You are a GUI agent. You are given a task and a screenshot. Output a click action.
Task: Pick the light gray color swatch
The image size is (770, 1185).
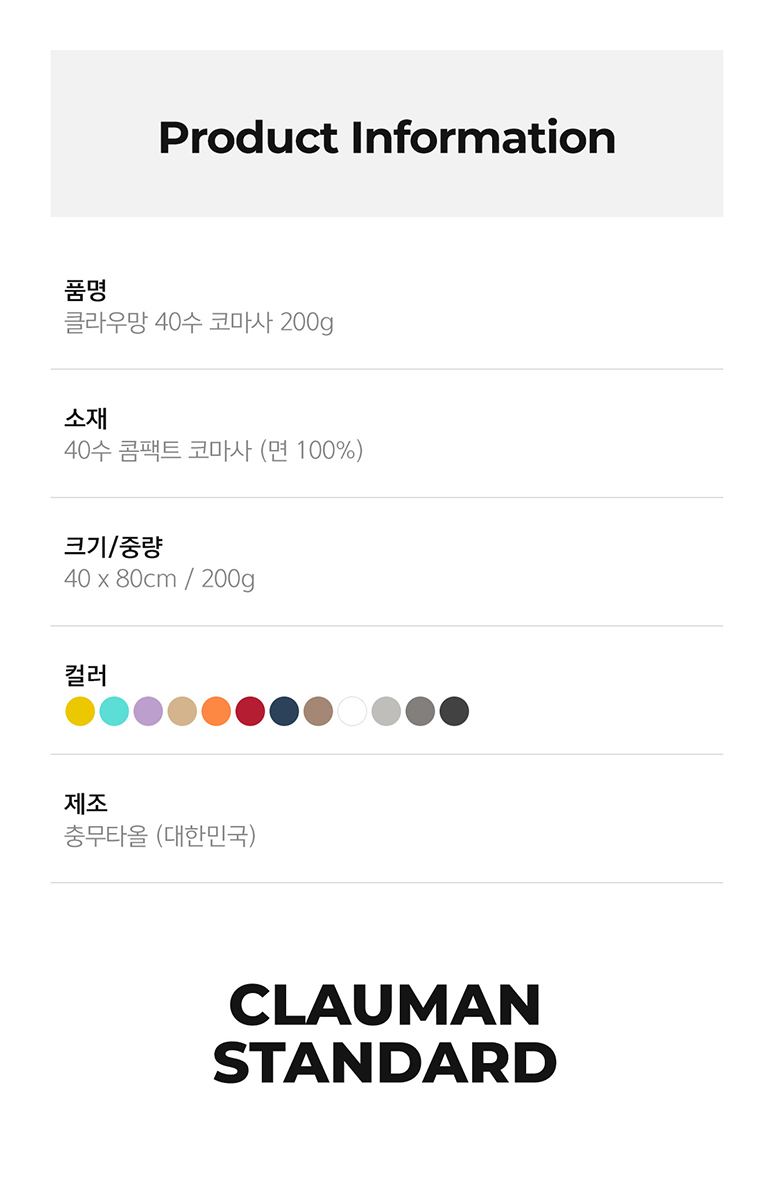[386, 711]
